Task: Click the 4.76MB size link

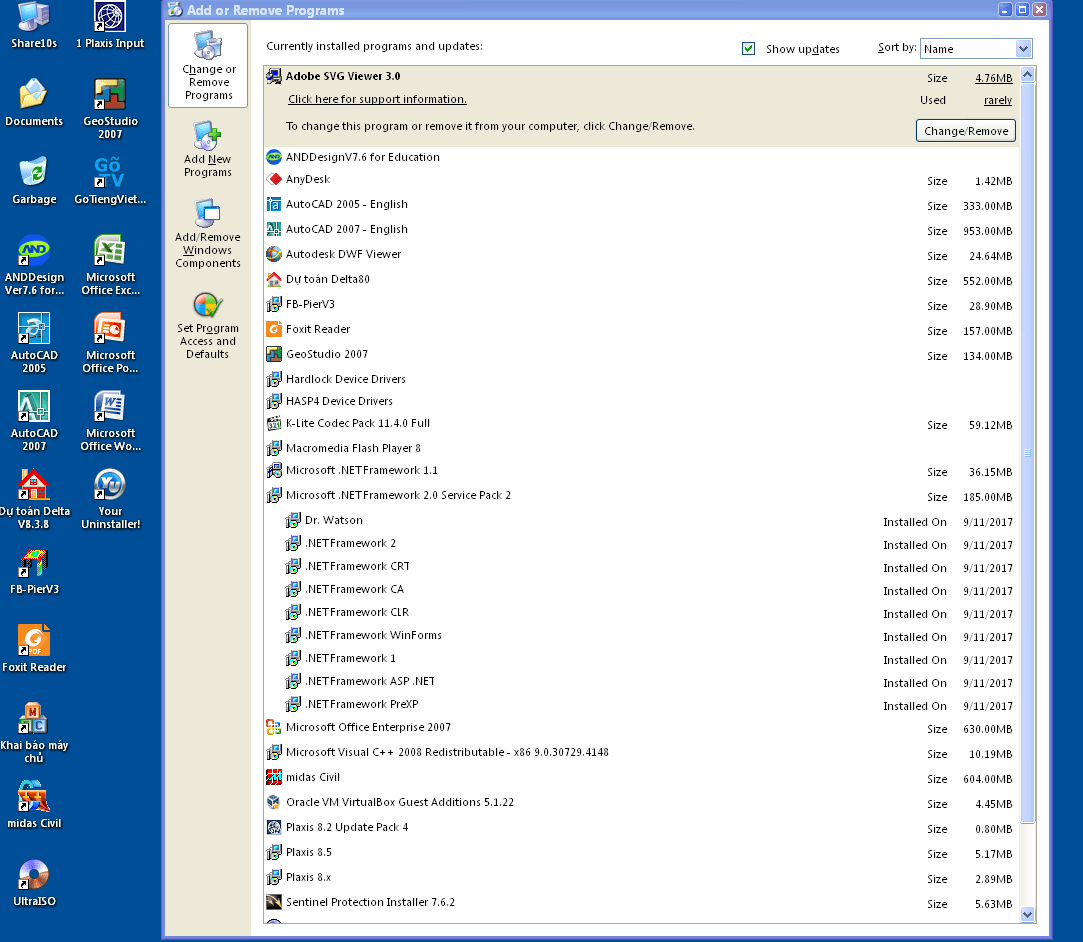Action: click(993, 78)
